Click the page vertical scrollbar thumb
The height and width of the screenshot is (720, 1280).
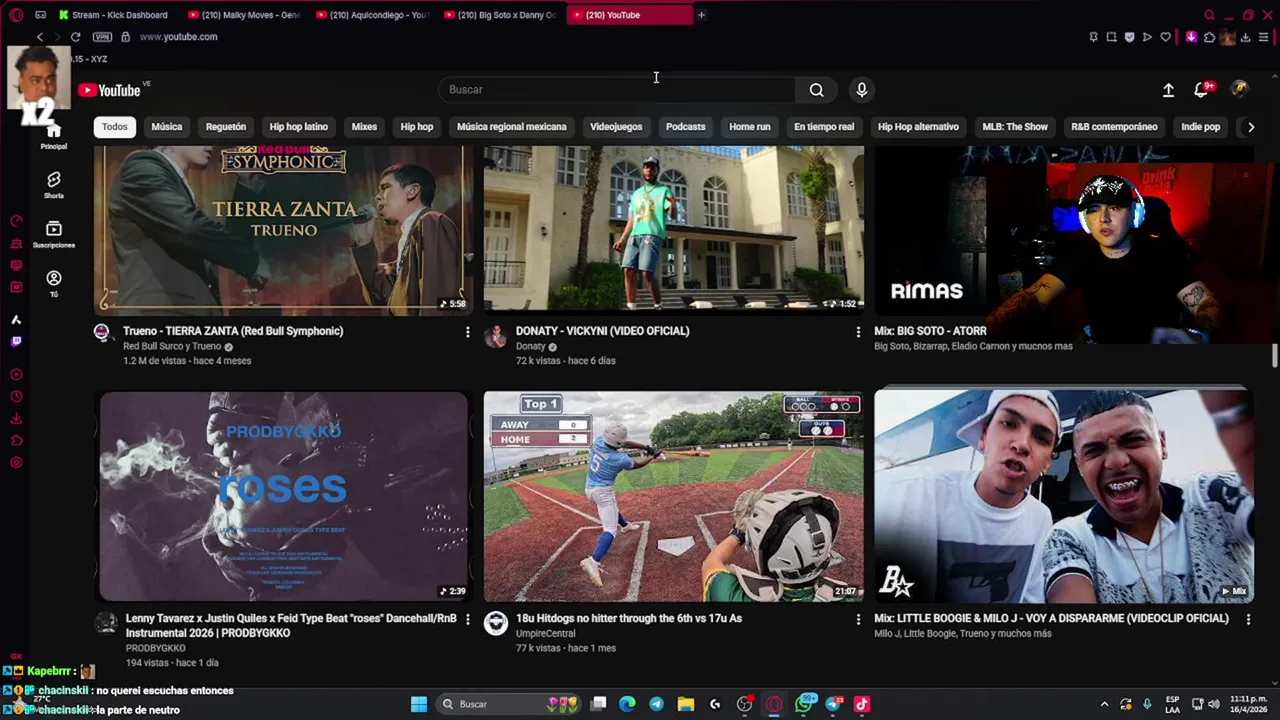coord(1274,355)
